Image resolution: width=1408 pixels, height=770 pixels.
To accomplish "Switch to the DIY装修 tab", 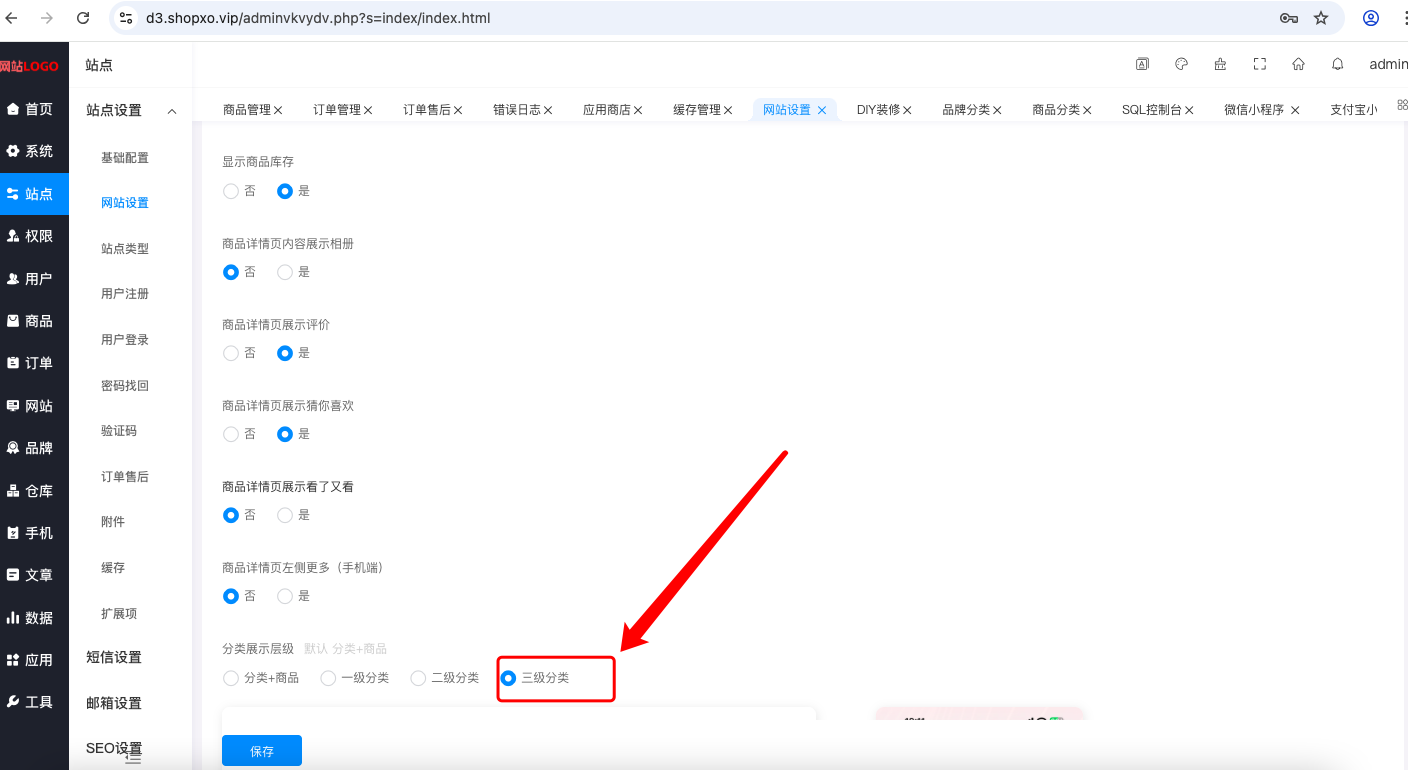I will (x=878, y=110).
